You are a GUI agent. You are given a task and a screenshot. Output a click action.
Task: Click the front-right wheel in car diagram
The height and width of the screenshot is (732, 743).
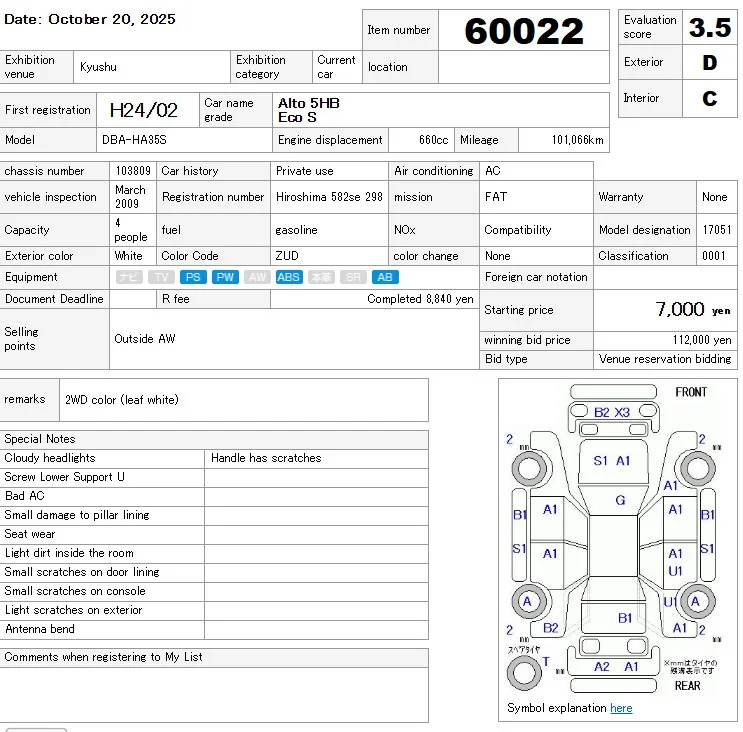698,469
